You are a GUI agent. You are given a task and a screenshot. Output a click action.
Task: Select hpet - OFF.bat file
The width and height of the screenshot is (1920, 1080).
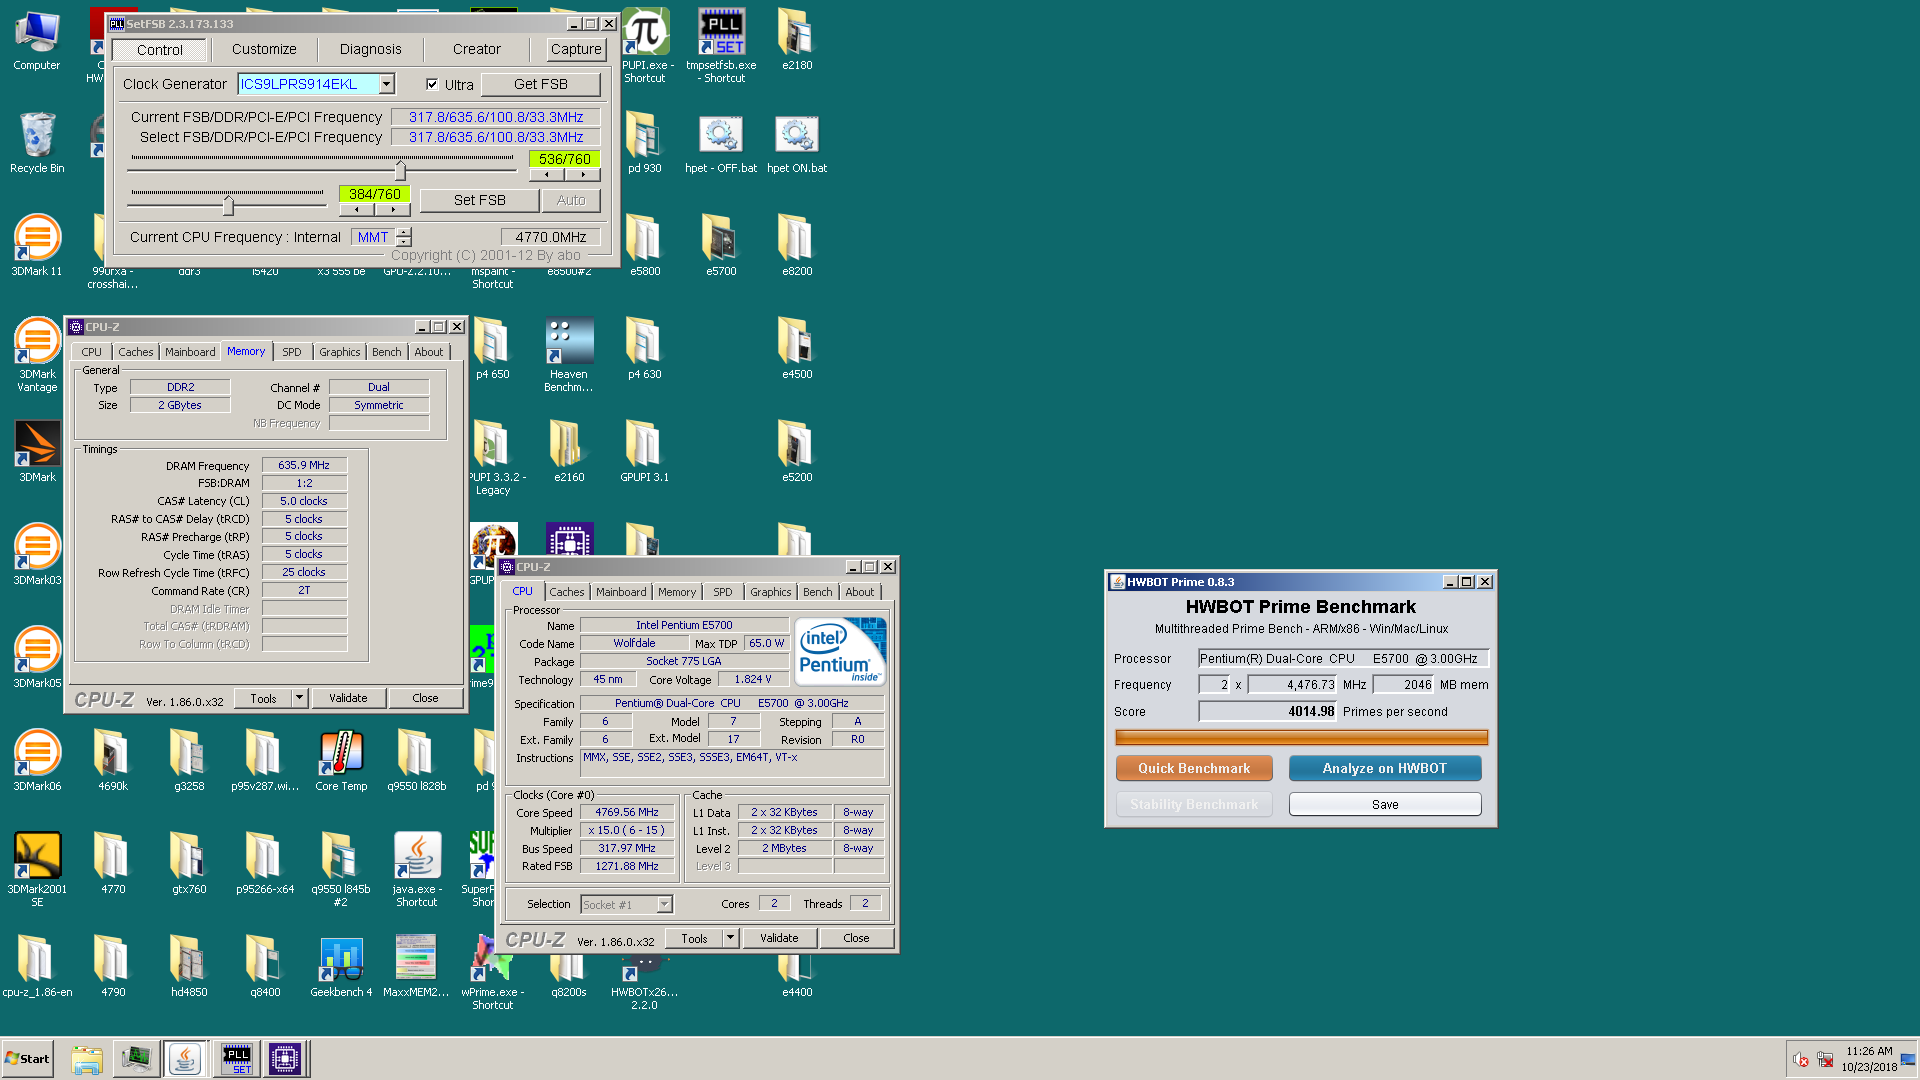click(x=721, y=143)
